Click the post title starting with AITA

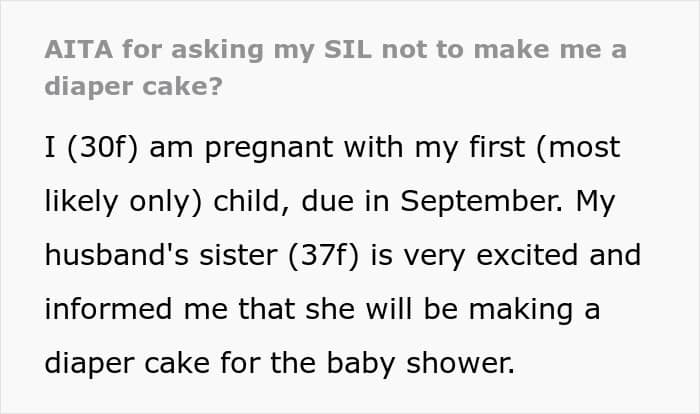[x=335, y=50]
